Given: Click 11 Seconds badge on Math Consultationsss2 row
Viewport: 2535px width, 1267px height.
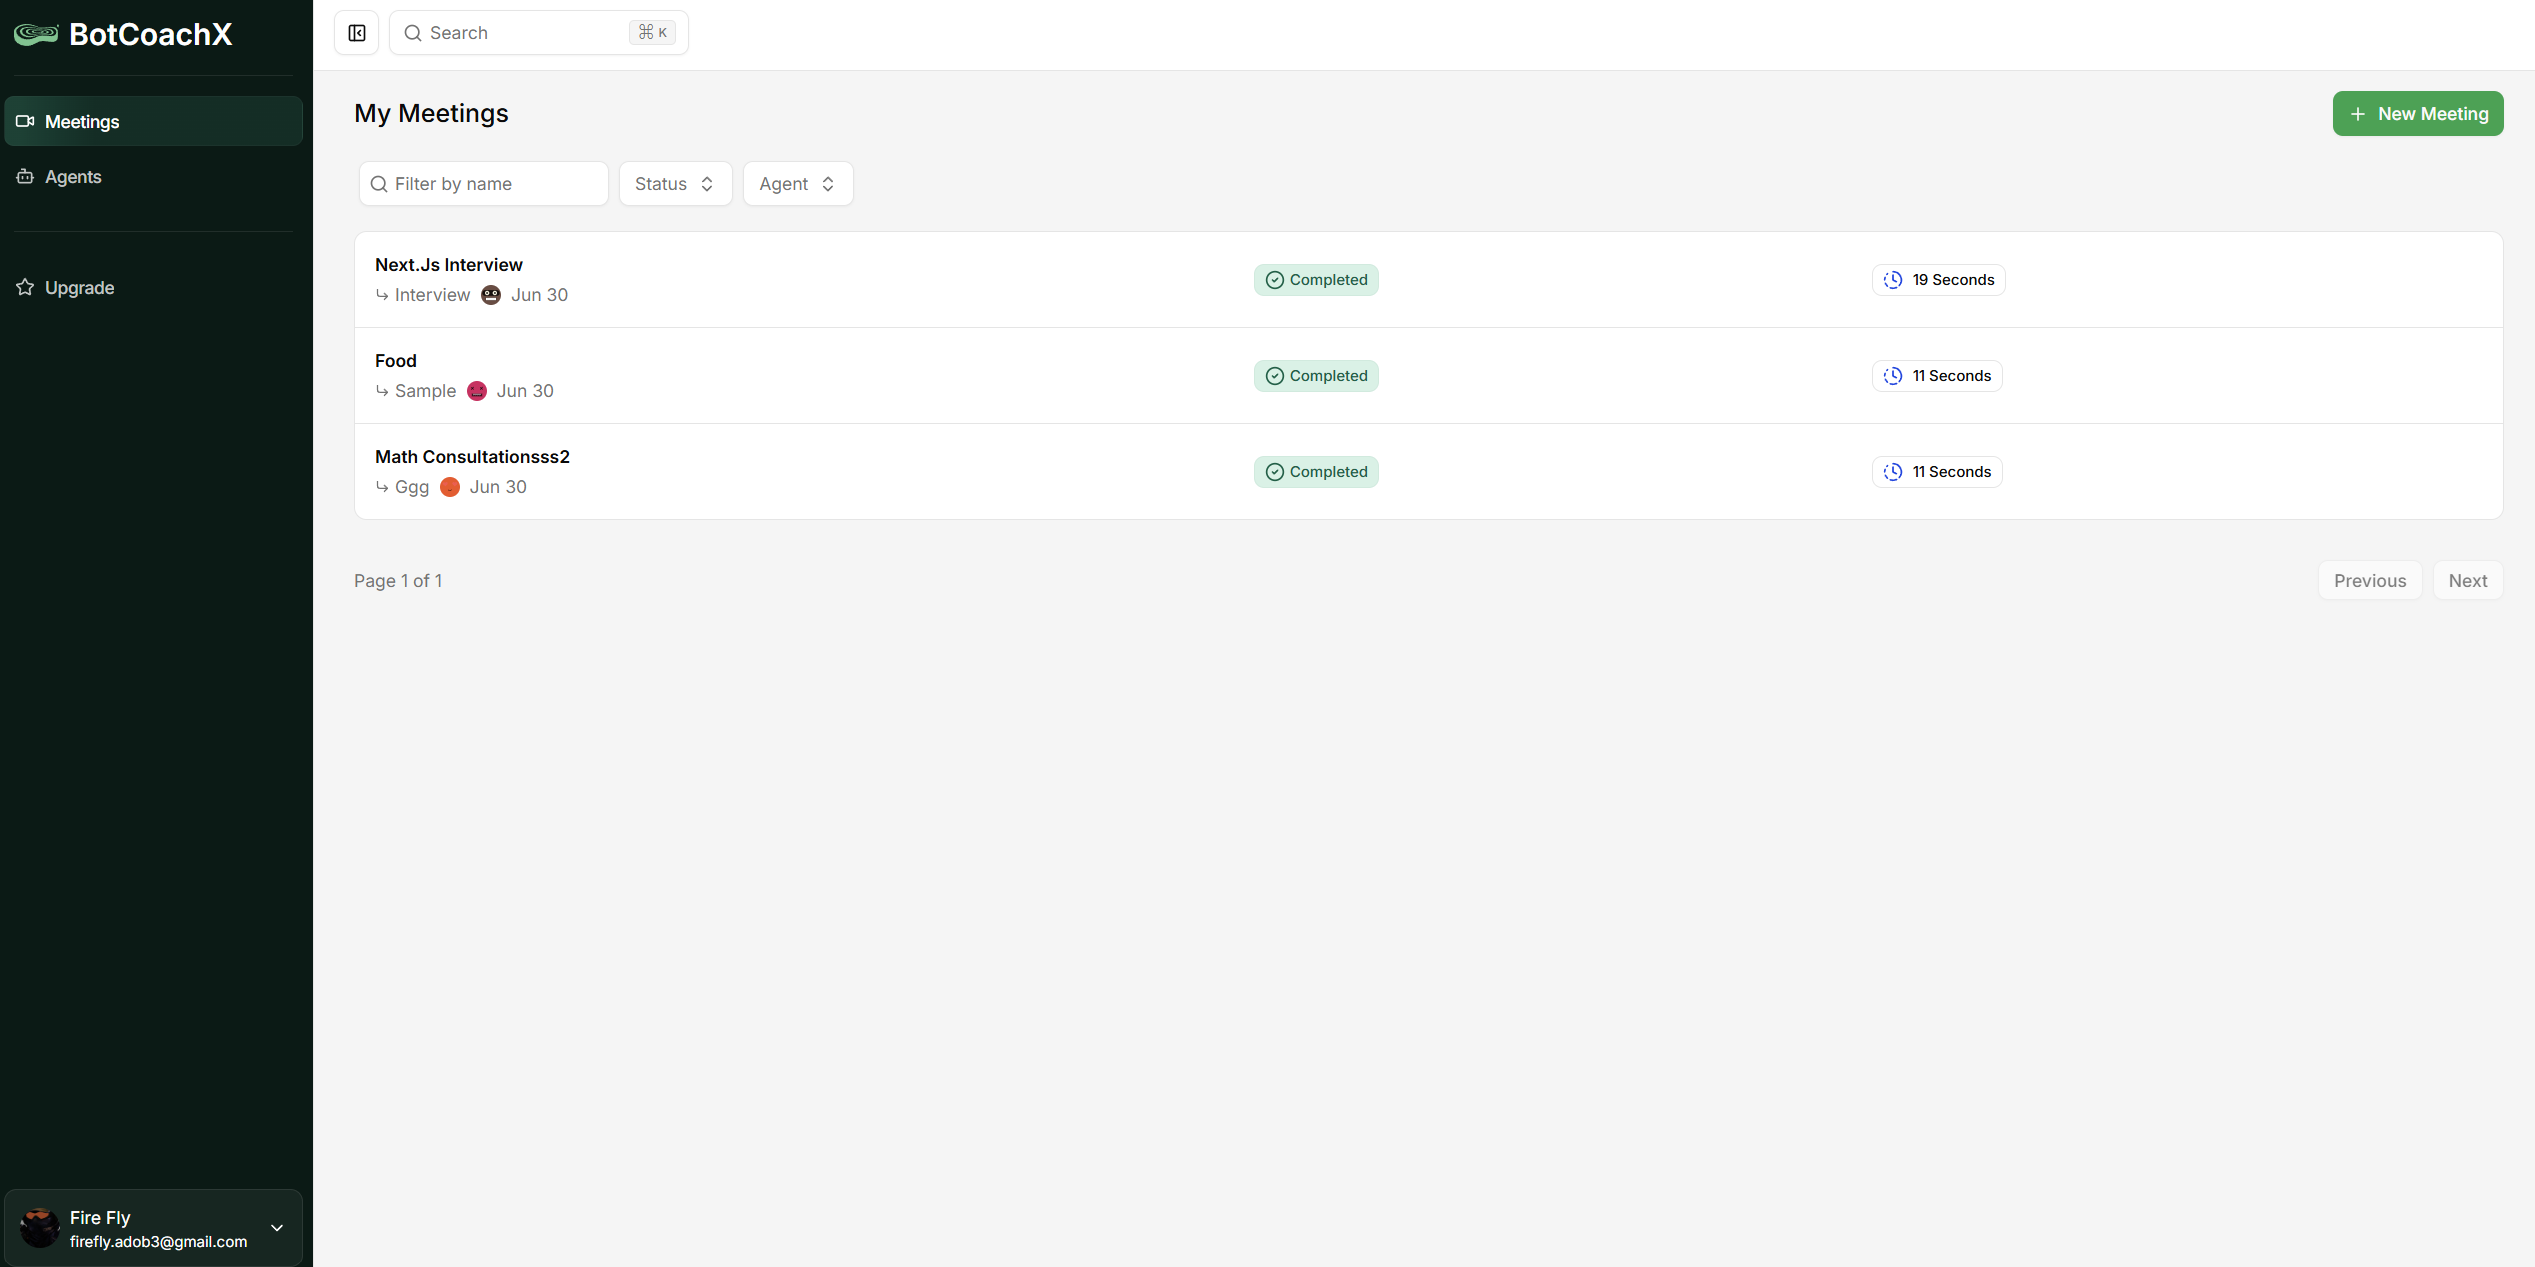Looking at the screenshot, I should tap(1937, 472).
